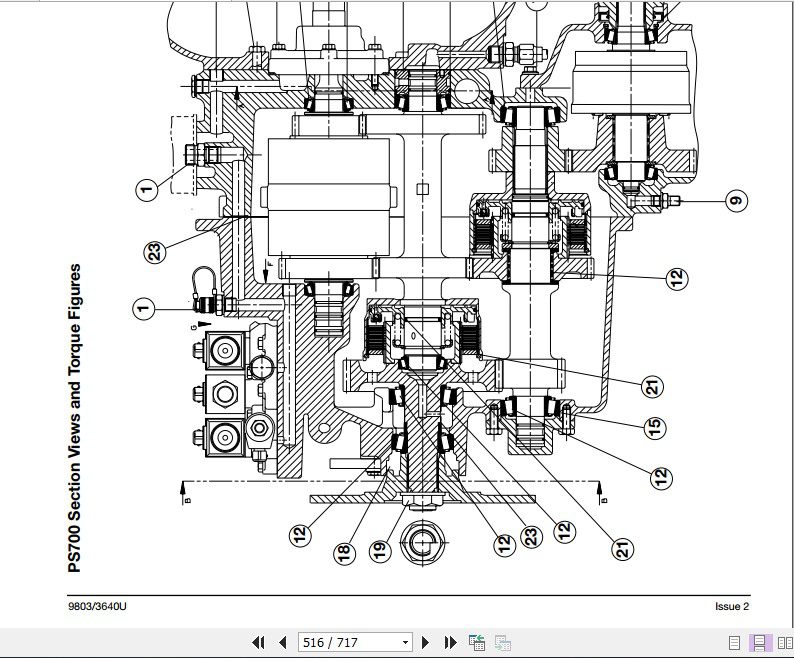This screenshot has width=794, height=658.
Task: Open the page number dropdown arrow
Action: coord(405,642)
